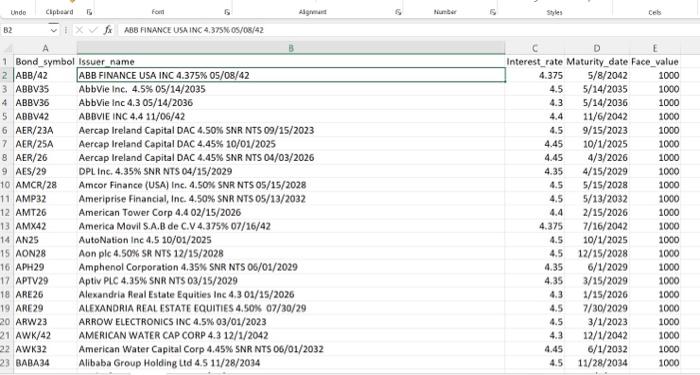Select cell ABB FINANCE USA INC 4.375% 05/08/42

pyautogui.click(x=291, y=75)
